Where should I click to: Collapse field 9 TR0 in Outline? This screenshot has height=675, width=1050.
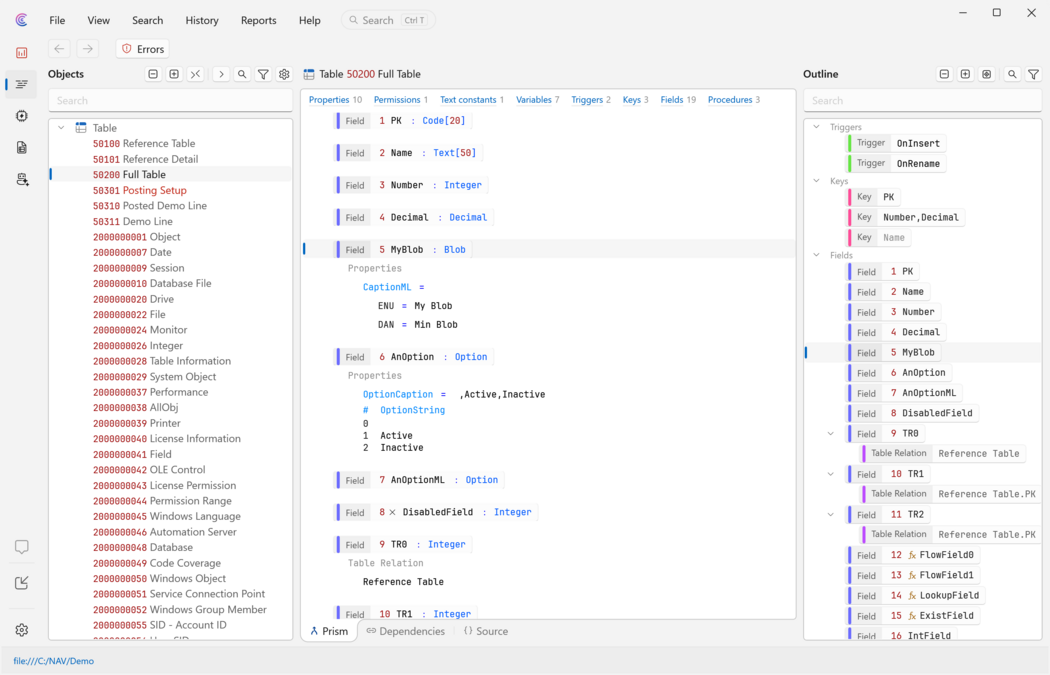pos(831,433)
